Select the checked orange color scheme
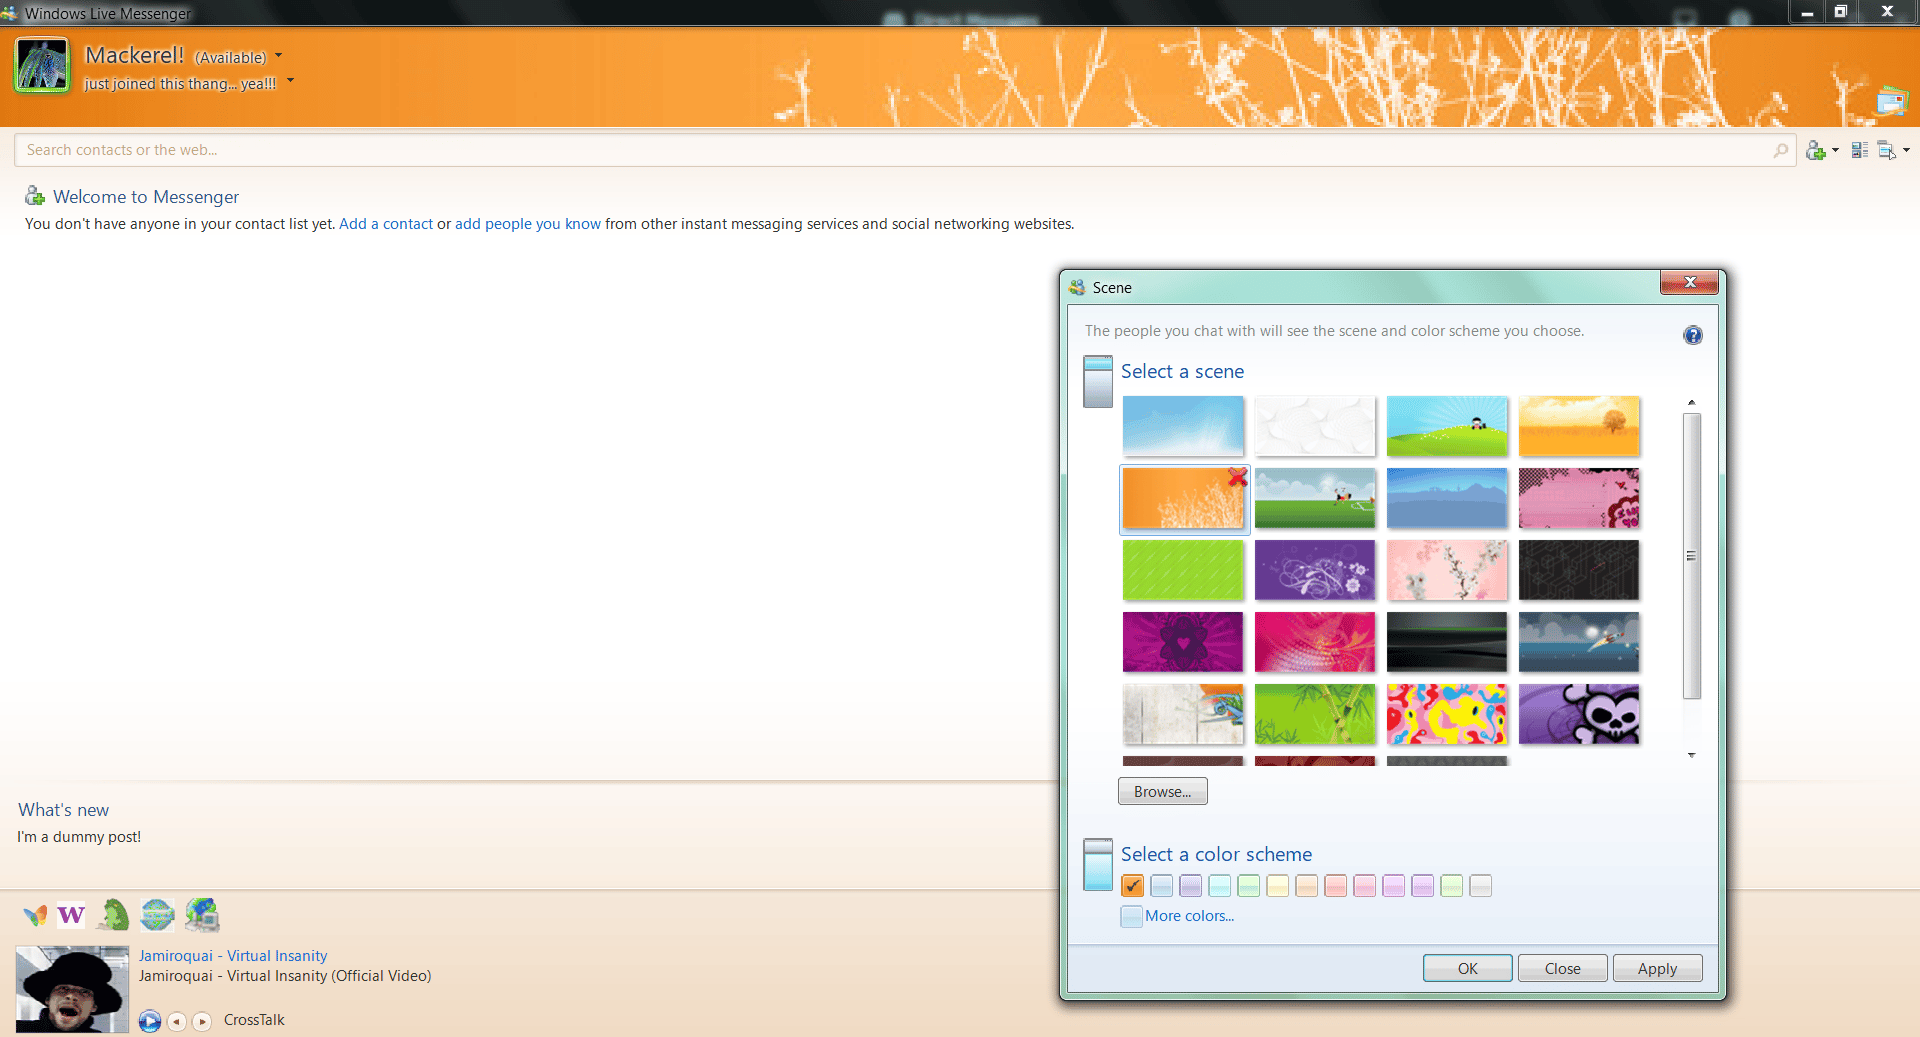1920x1037 pixels. click(1132, 886)
